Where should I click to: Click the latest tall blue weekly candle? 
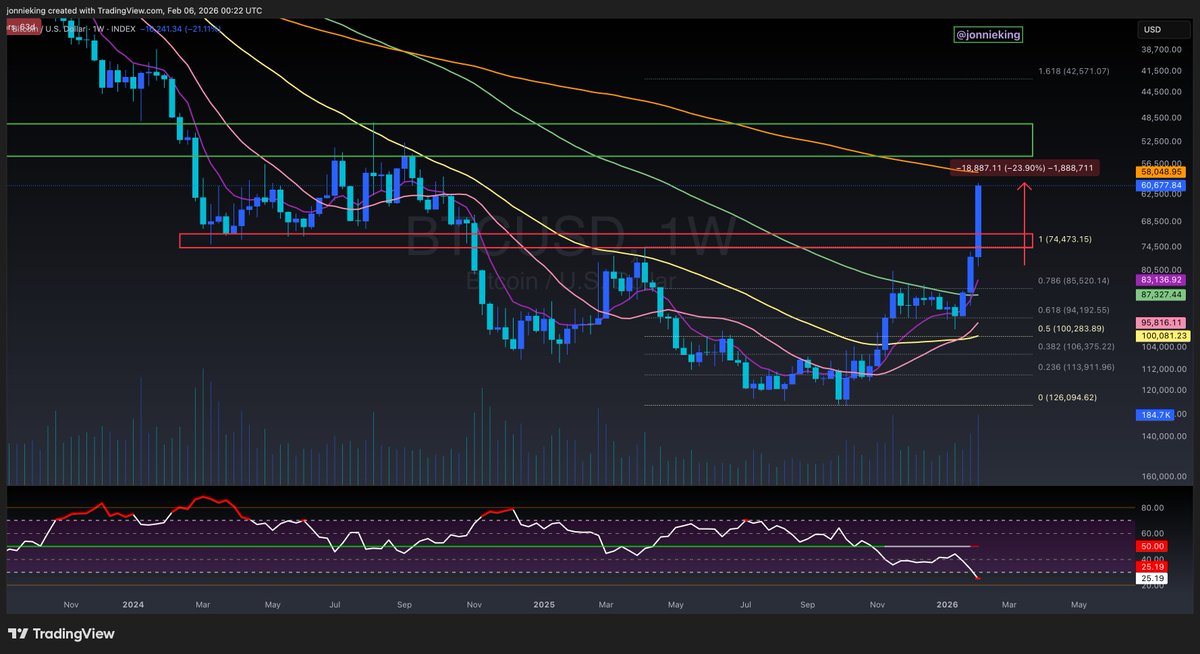(x=978, y=221)
